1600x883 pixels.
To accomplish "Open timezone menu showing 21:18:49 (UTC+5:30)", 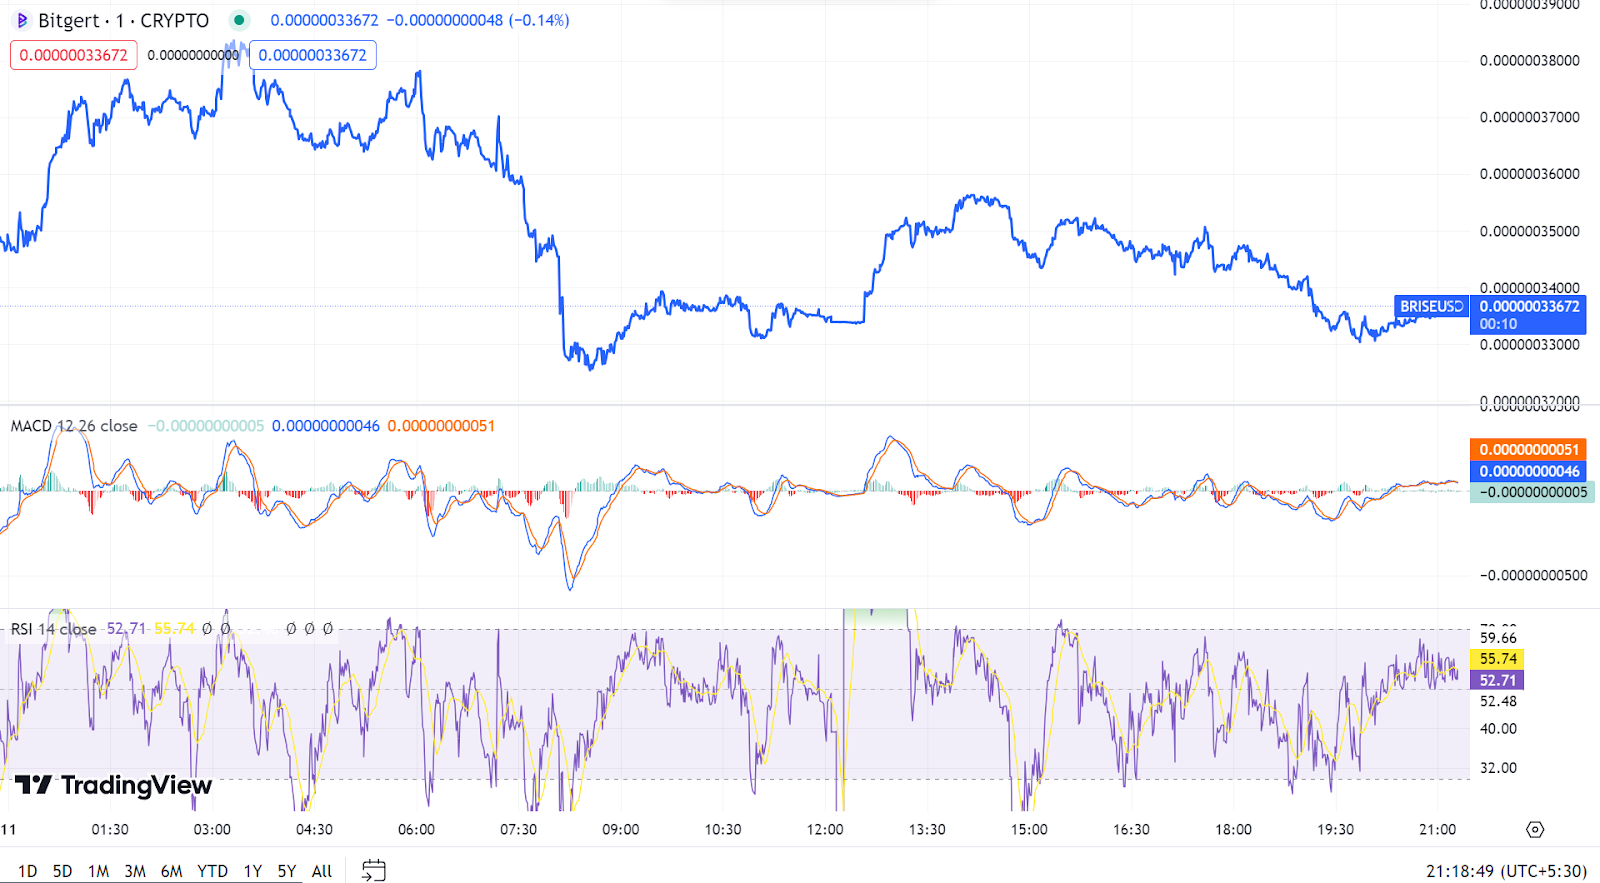I will point(1506,871).
